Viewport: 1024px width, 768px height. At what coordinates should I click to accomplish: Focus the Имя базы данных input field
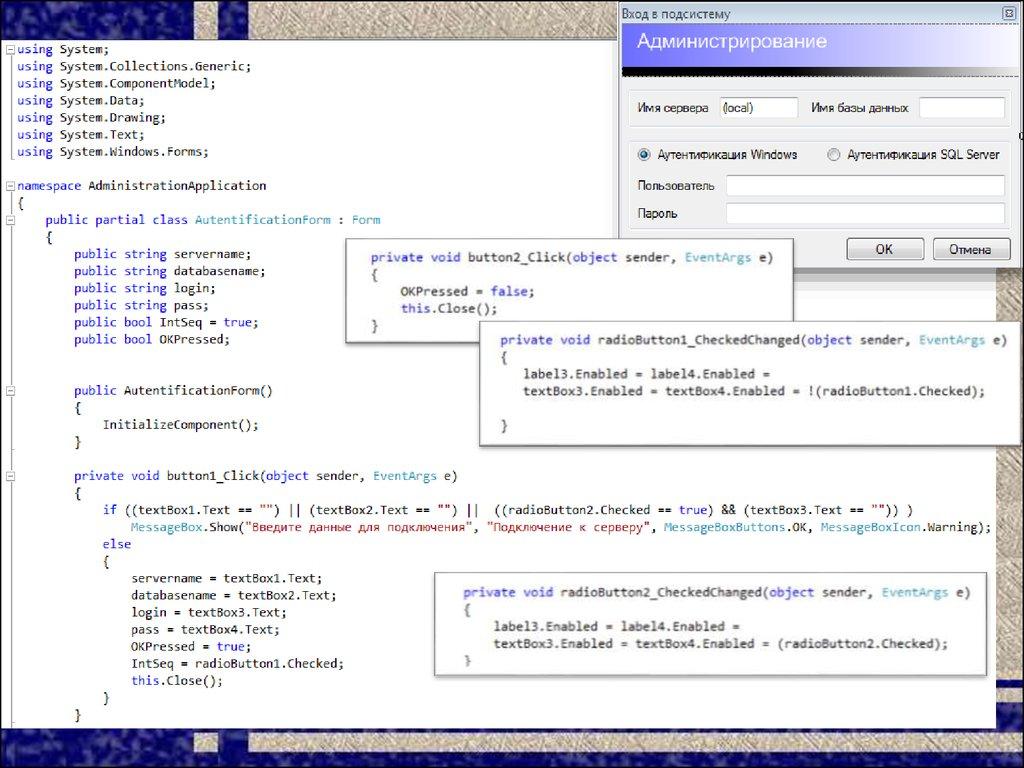(961, 108)
